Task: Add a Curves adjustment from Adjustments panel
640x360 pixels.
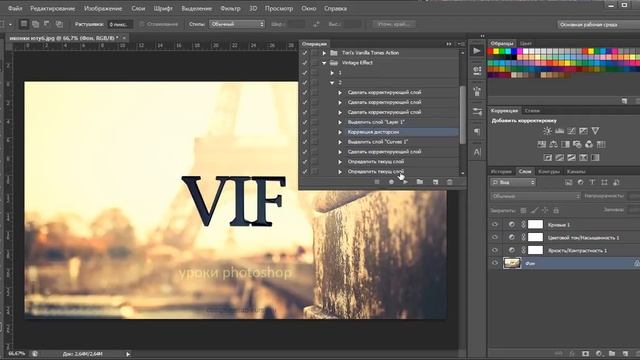Action: (x=571, y=131)
